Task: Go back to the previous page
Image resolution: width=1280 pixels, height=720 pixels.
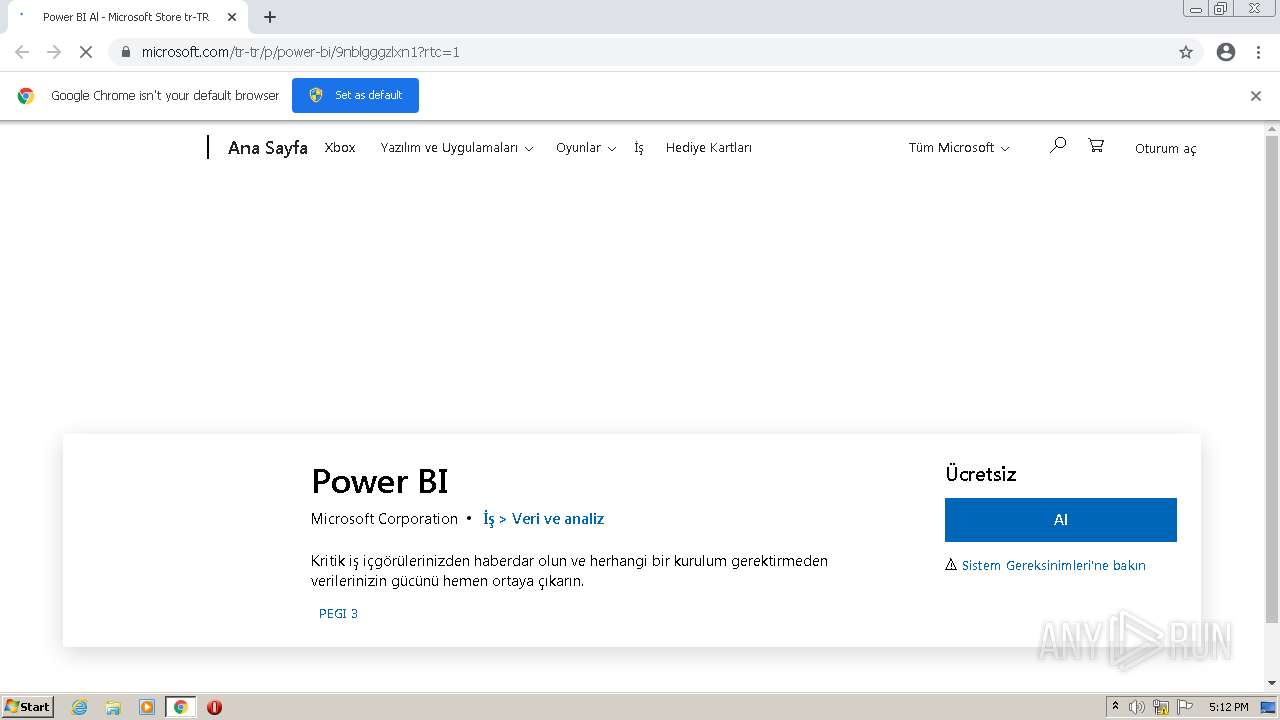Action: pyautogui.click(x=22, y=52)
